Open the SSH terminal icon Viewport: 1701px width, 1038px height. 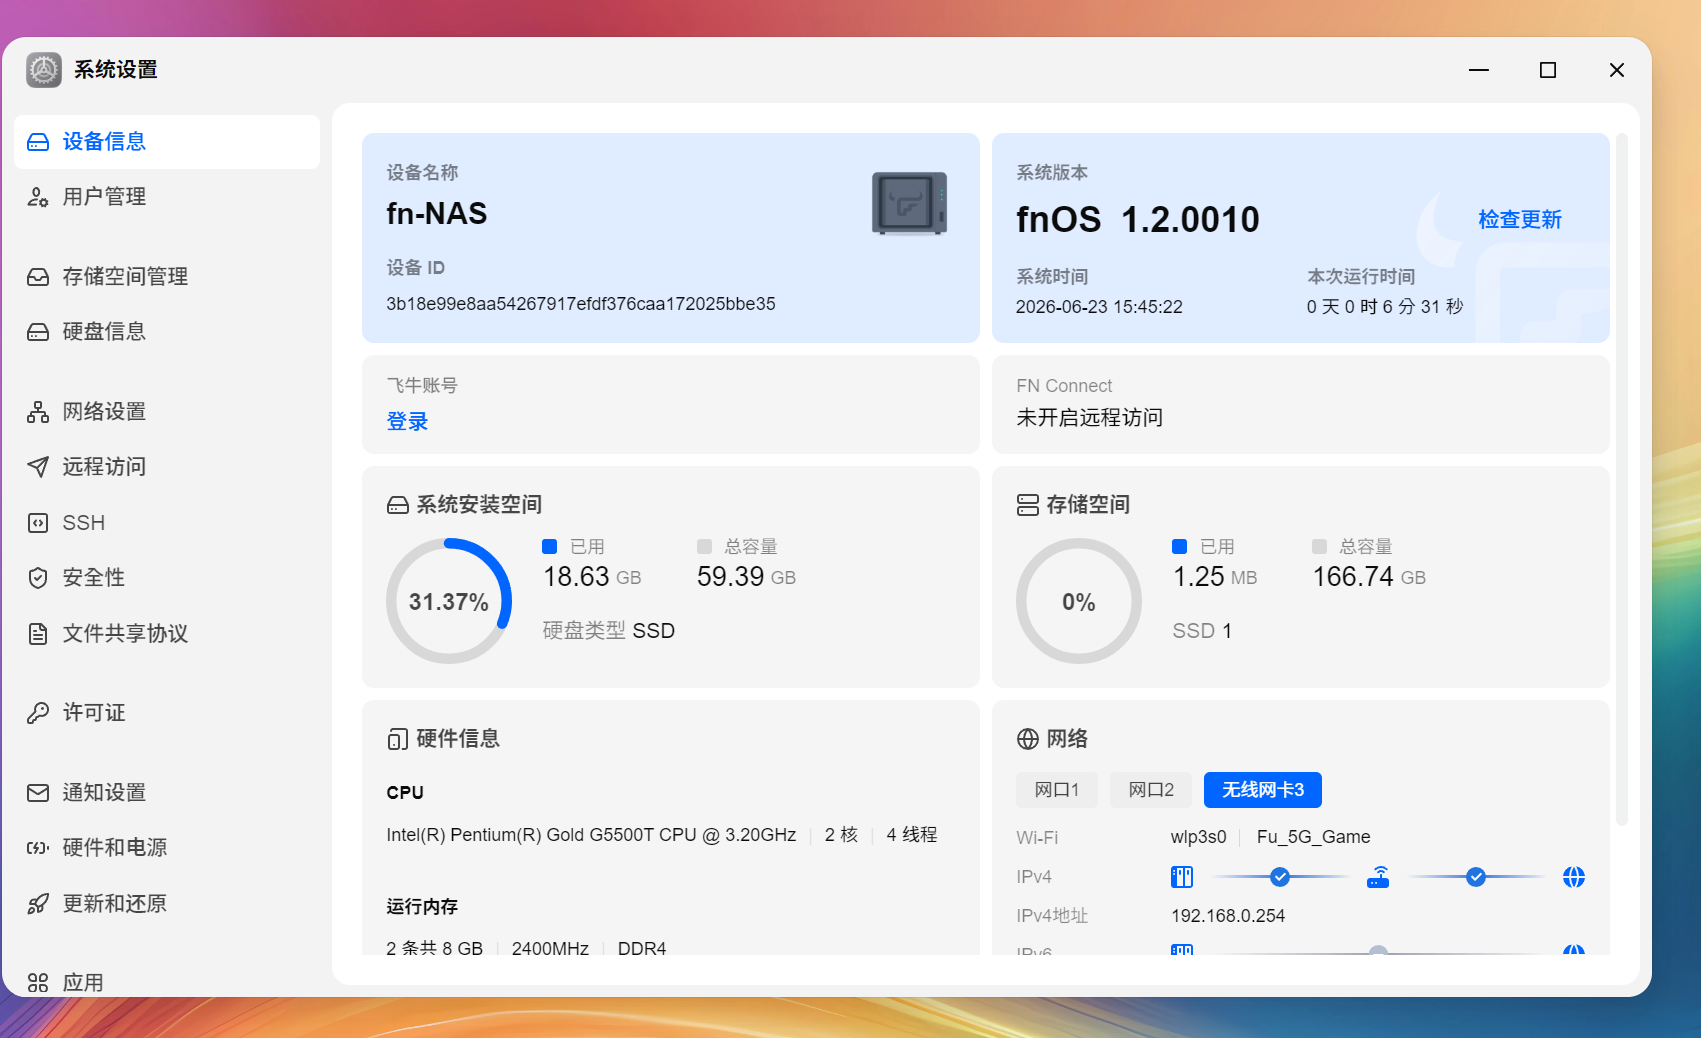point(38,523)
